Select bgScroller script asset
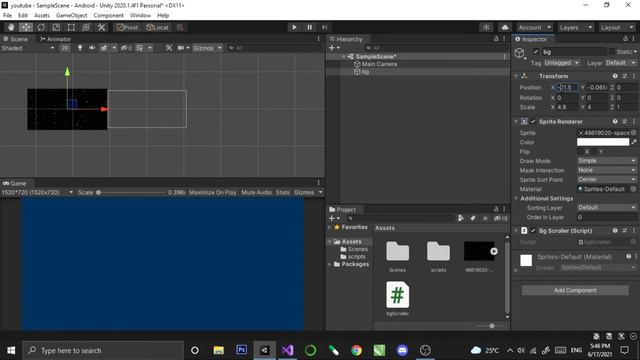The width and height of the screenshot is (640, 360). 398,299
